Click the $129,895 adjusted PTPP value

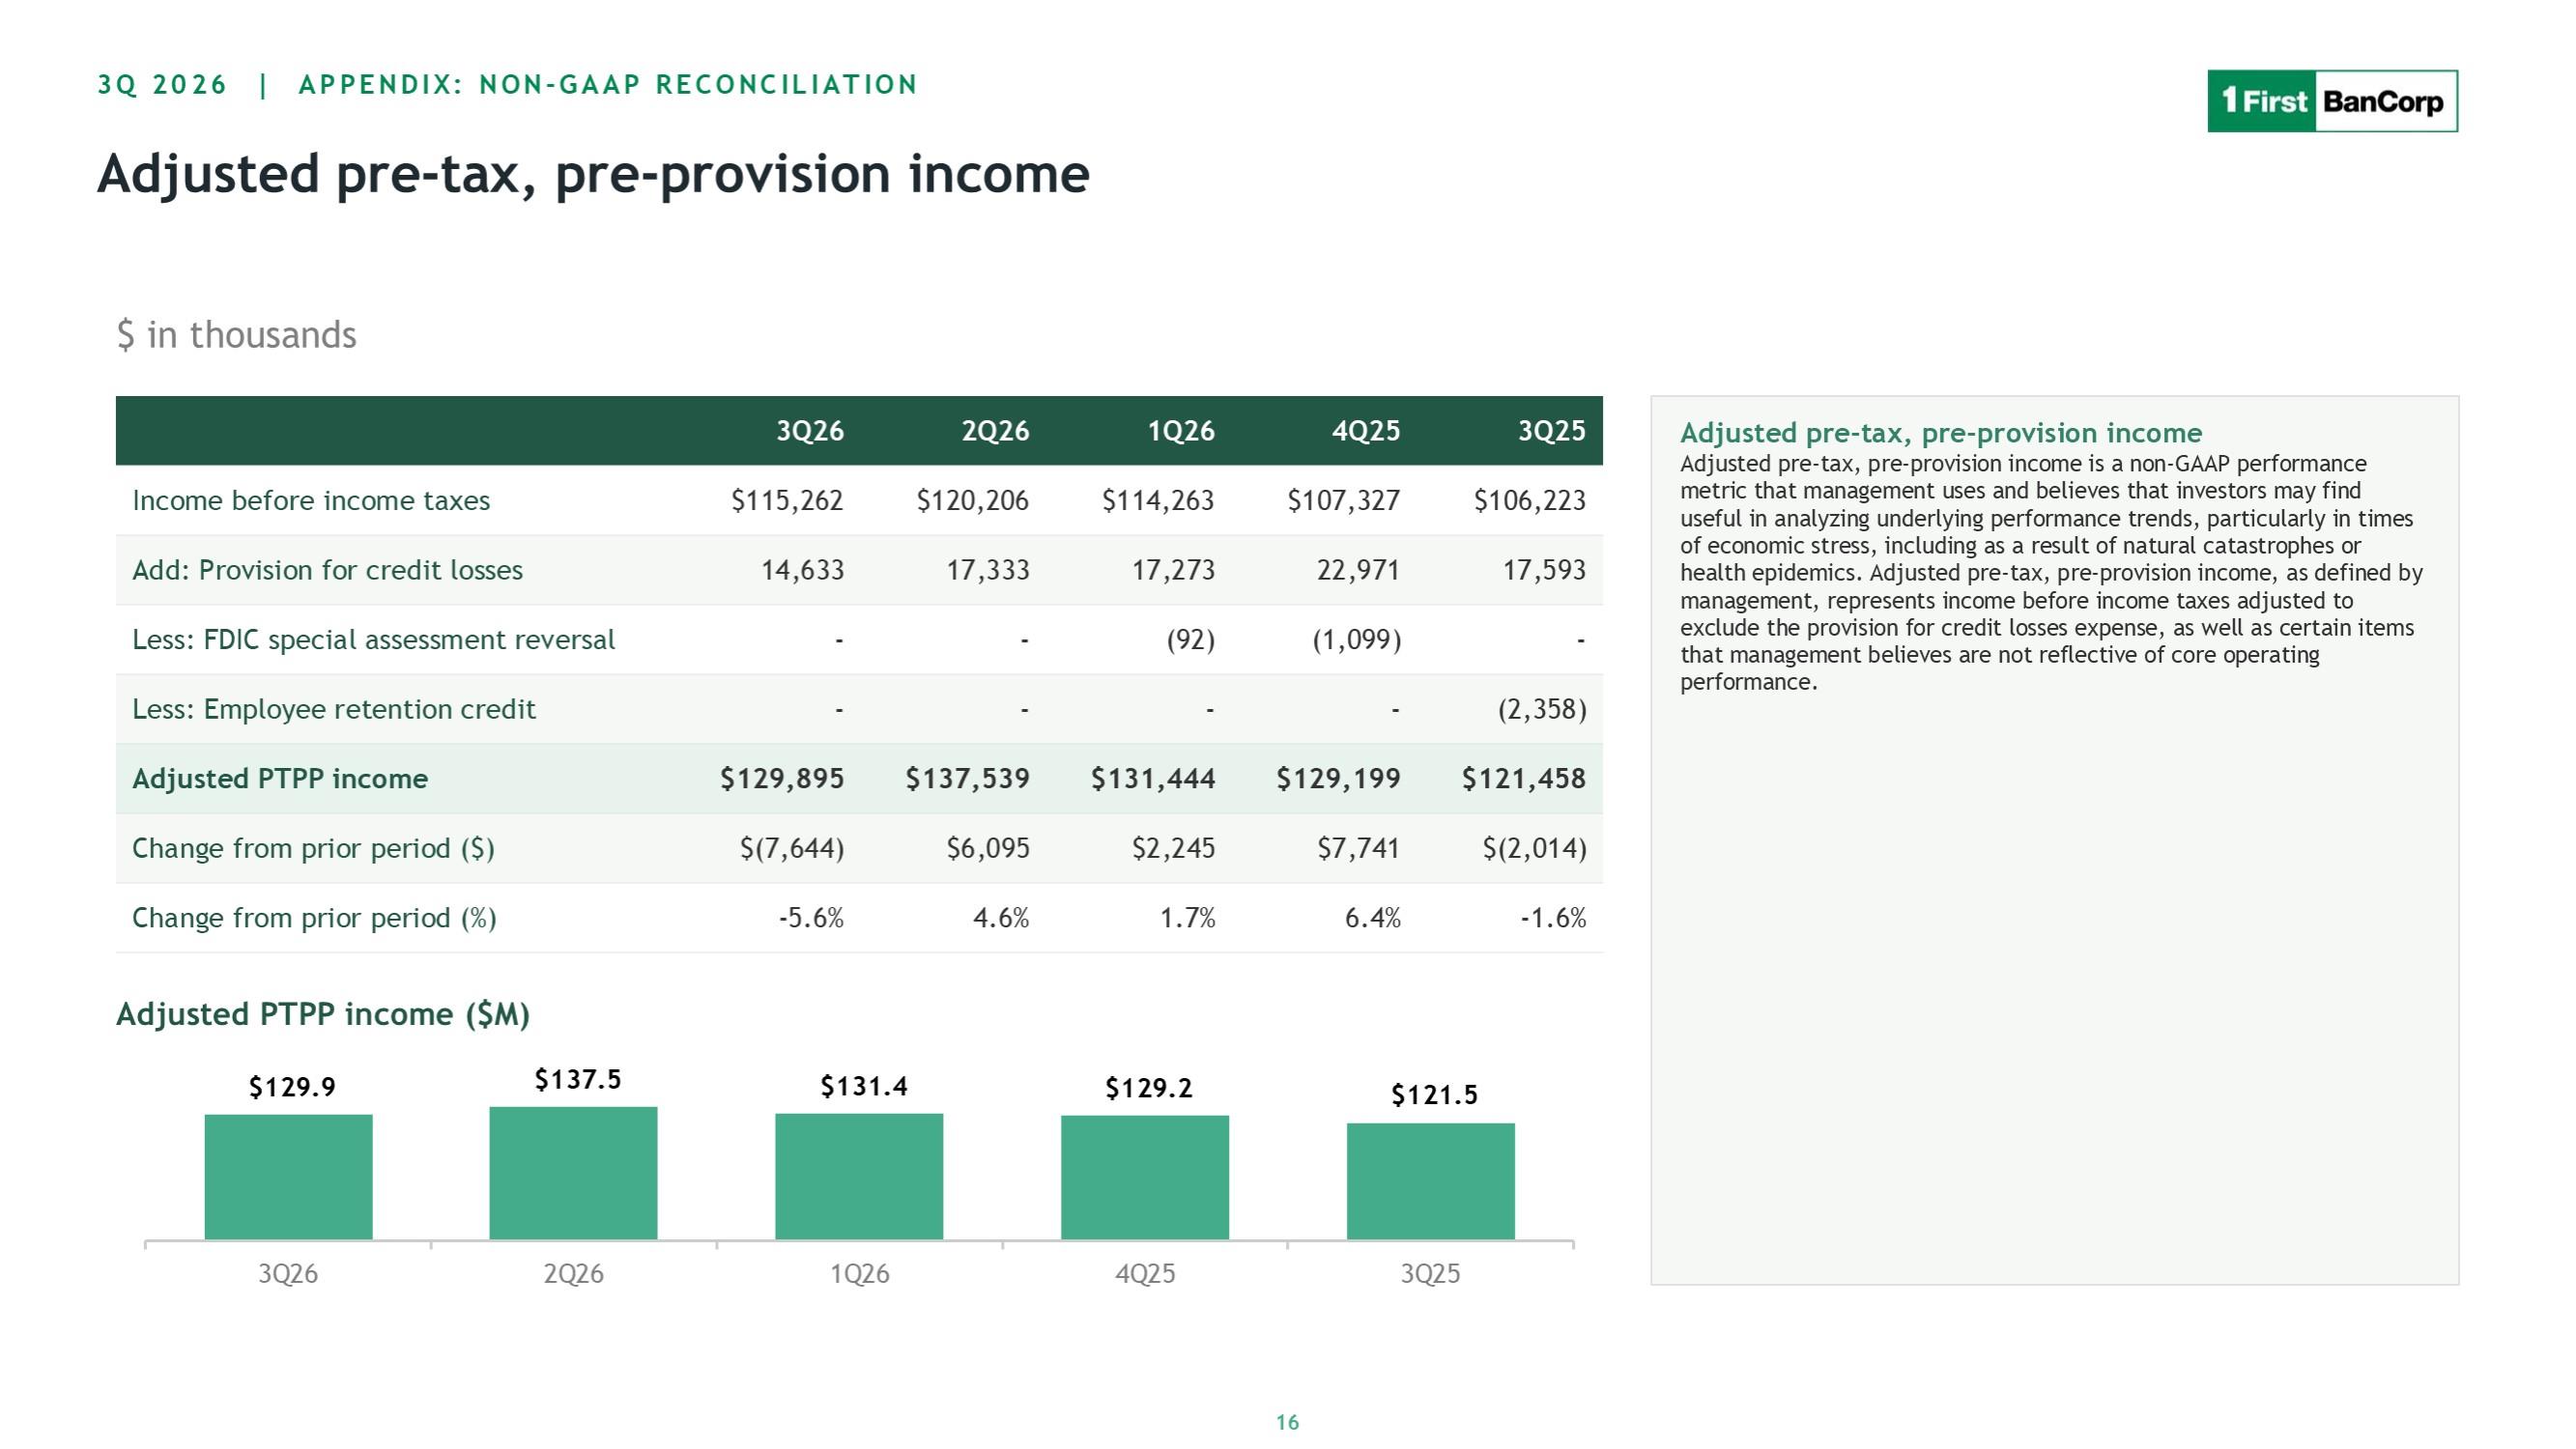click(x=782, y=779)
